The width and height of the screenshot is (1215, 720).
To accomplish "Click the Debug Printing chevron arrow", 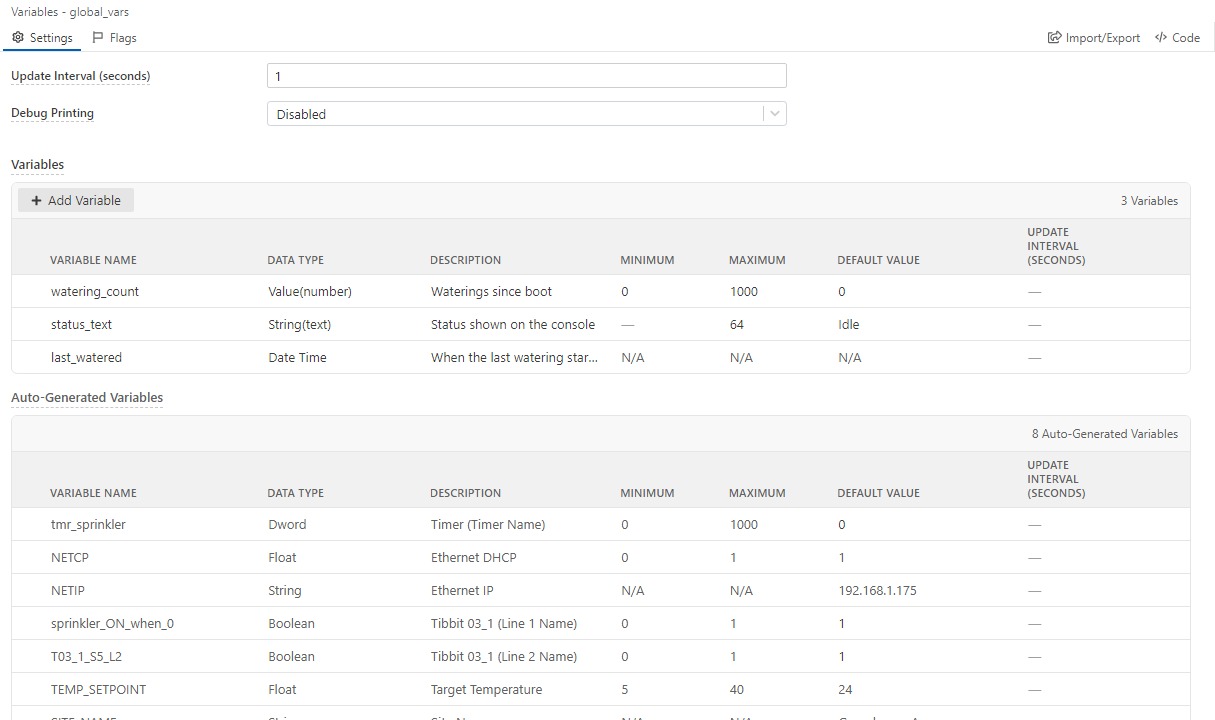I will point(775,114).
